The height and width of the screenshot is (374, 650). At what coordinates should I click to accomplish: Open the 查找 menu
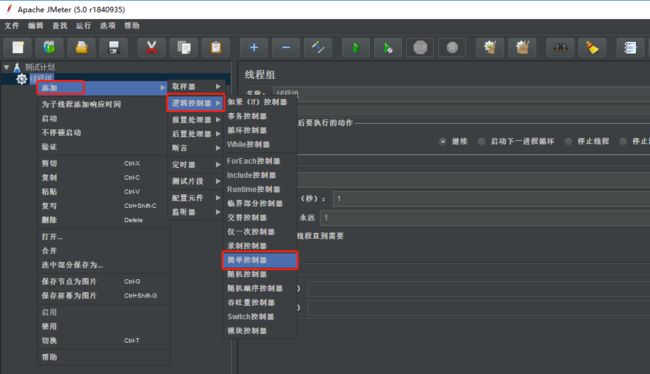click(x=60, y=26)
